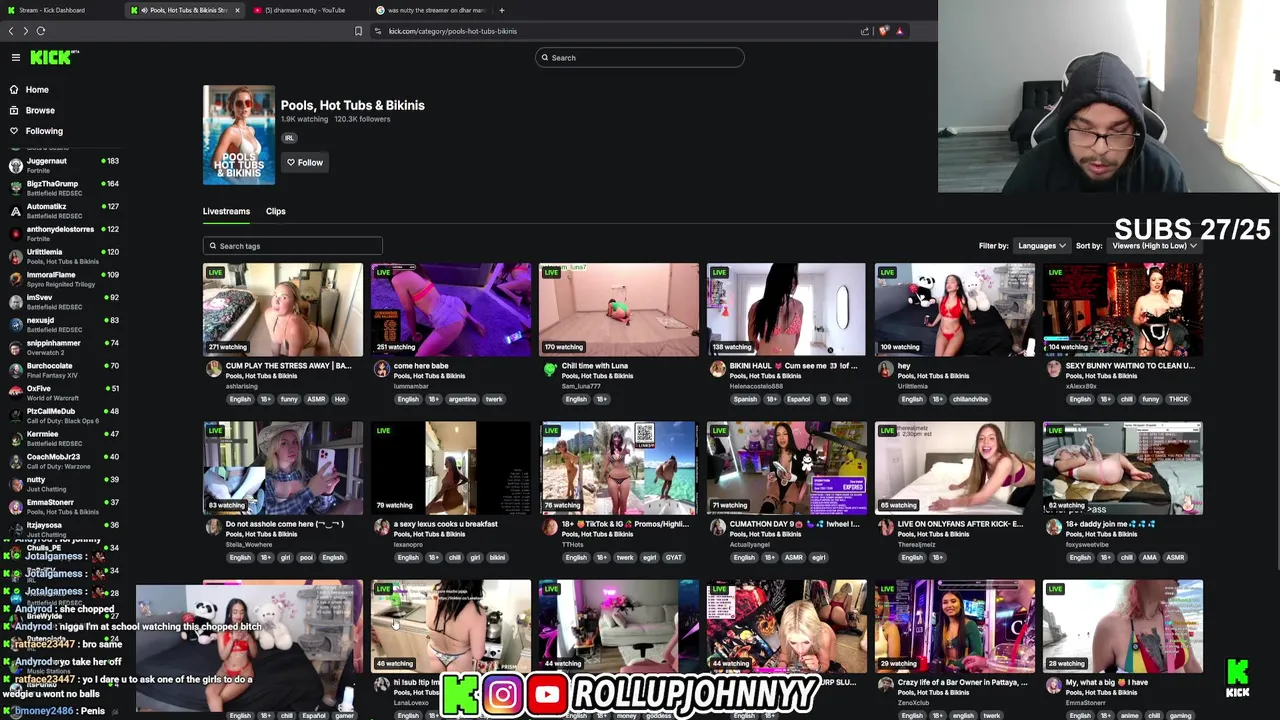The image size is (1280, 720).
Task: Click the 'Español' tag under BIKINI HAUL stream
Action: pos(798,399)
